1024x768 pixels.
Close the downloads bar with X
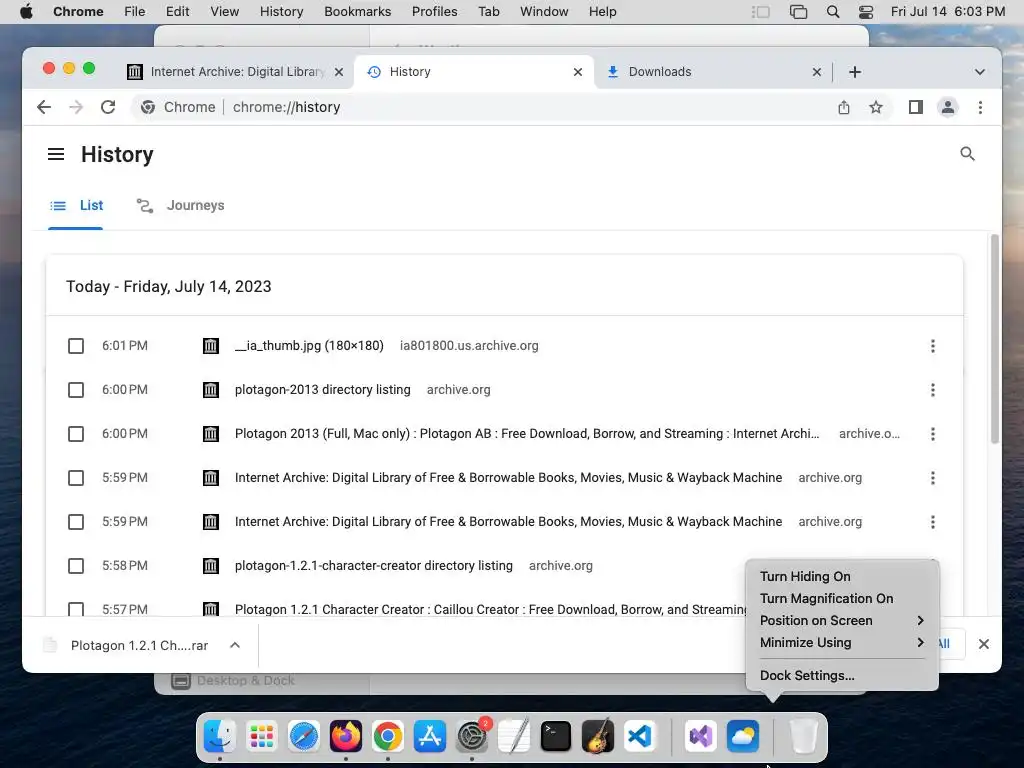(x=984, y=645)
